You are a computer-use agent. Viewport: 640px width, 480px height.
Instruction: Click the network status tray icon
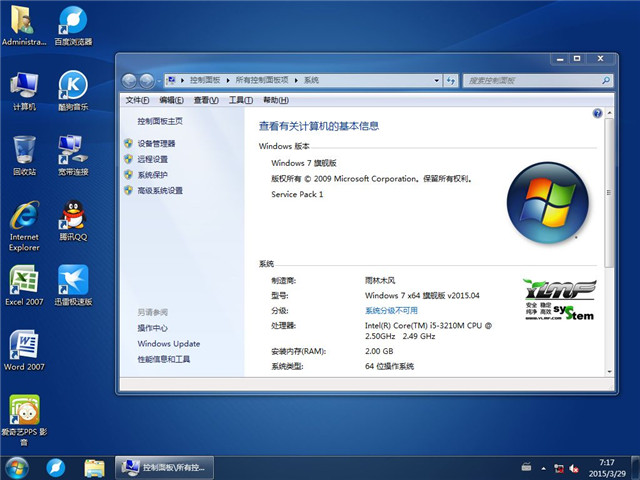pyautogui.click(x=559, y=468)
